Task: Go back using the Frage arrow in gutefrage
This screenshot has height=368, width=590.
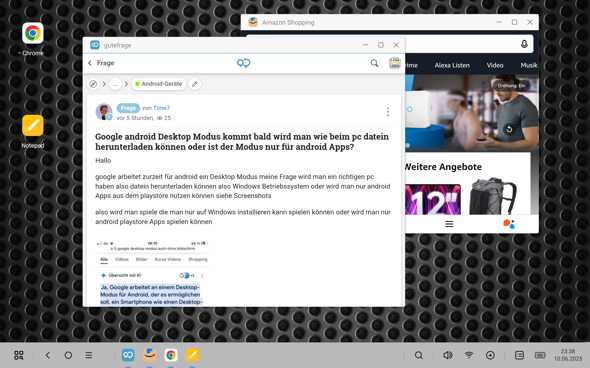Action: [90, 63]
